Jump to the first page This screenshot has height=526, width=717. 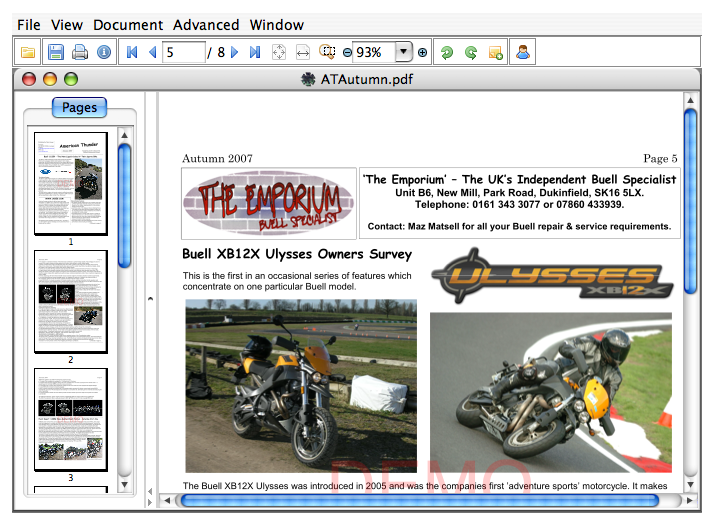(x=132, y=52)
